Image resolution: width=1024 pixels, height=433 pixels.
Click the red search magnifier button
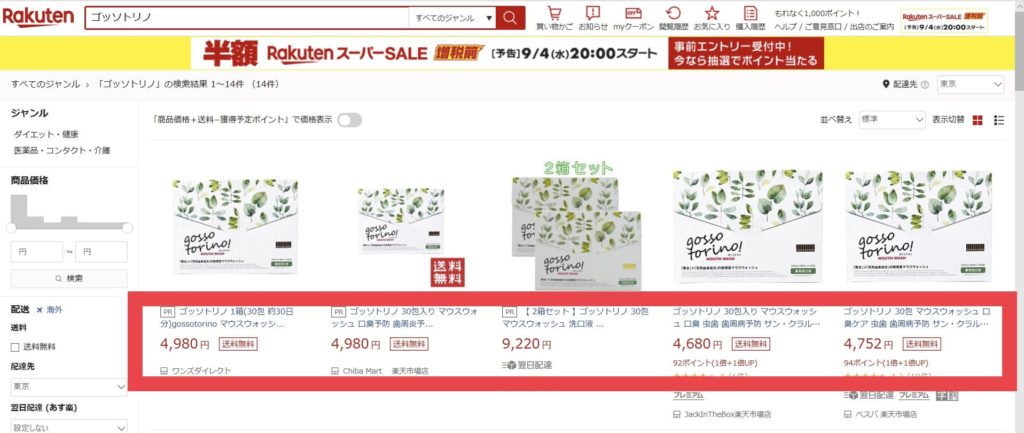coord(510,18)
